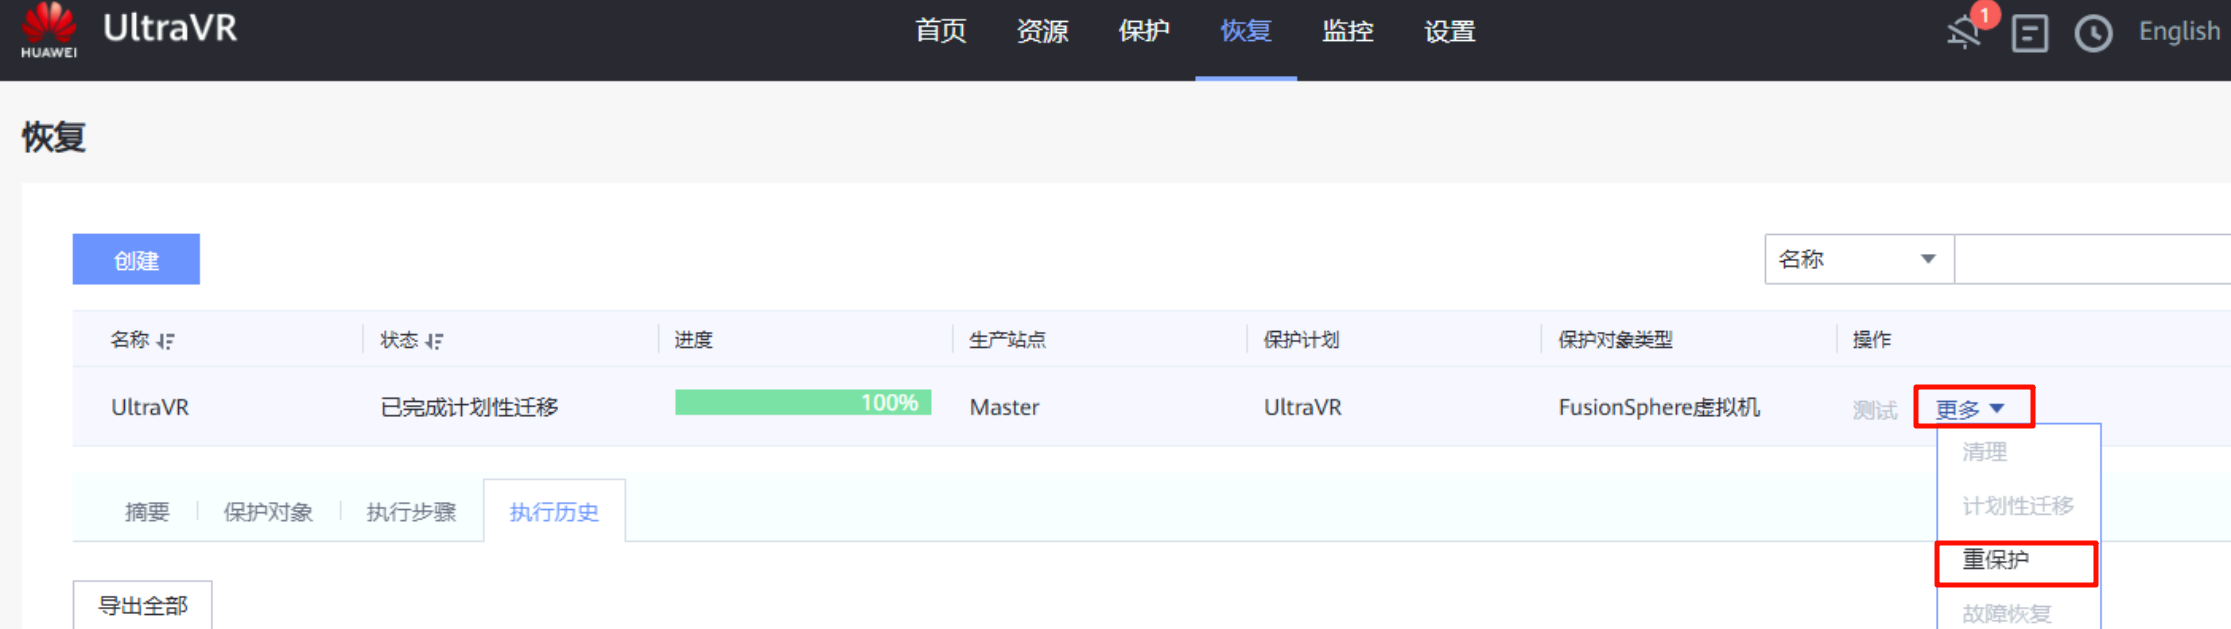Image resolution: width=2231 pixels, height=629 pixels.
Task: Click the 导出全部 button
Action: click(142, 605)
